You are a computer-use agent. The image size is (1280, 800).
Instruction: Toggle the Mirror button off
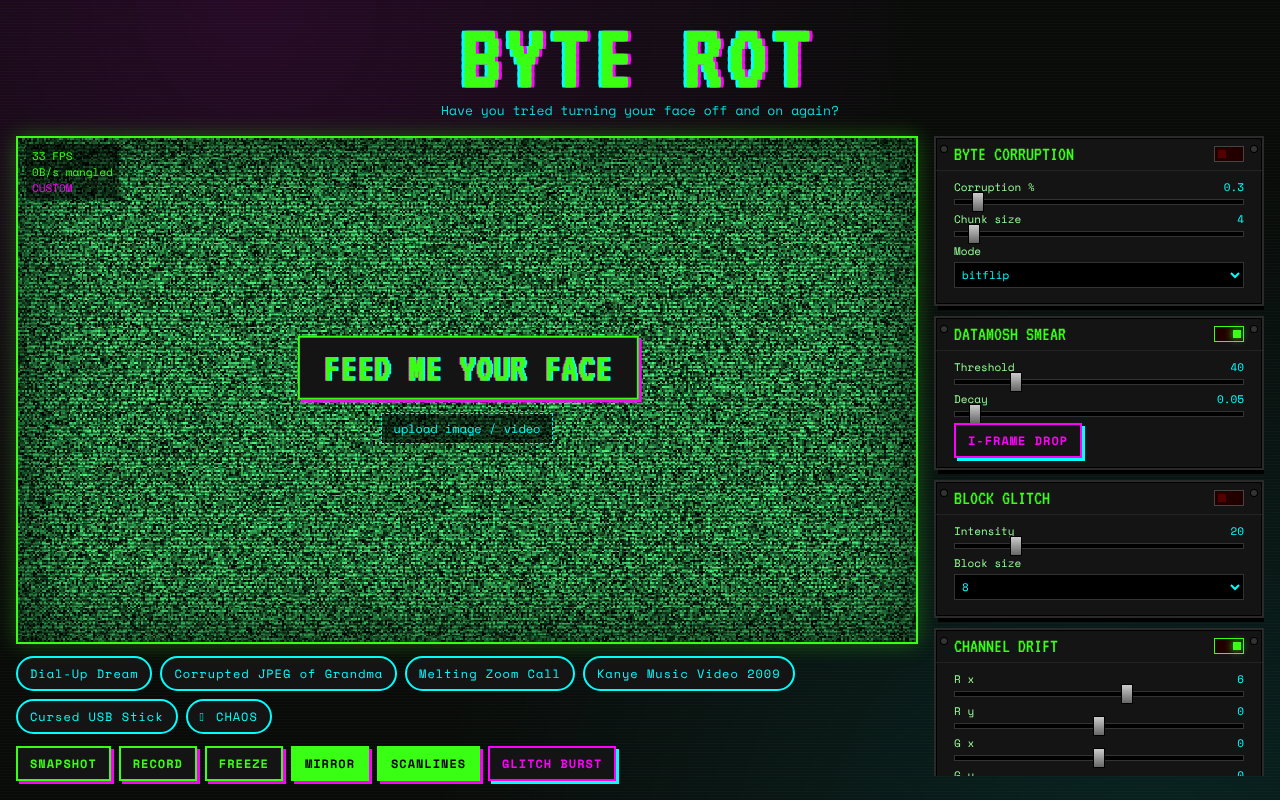[x=330, y=764]
